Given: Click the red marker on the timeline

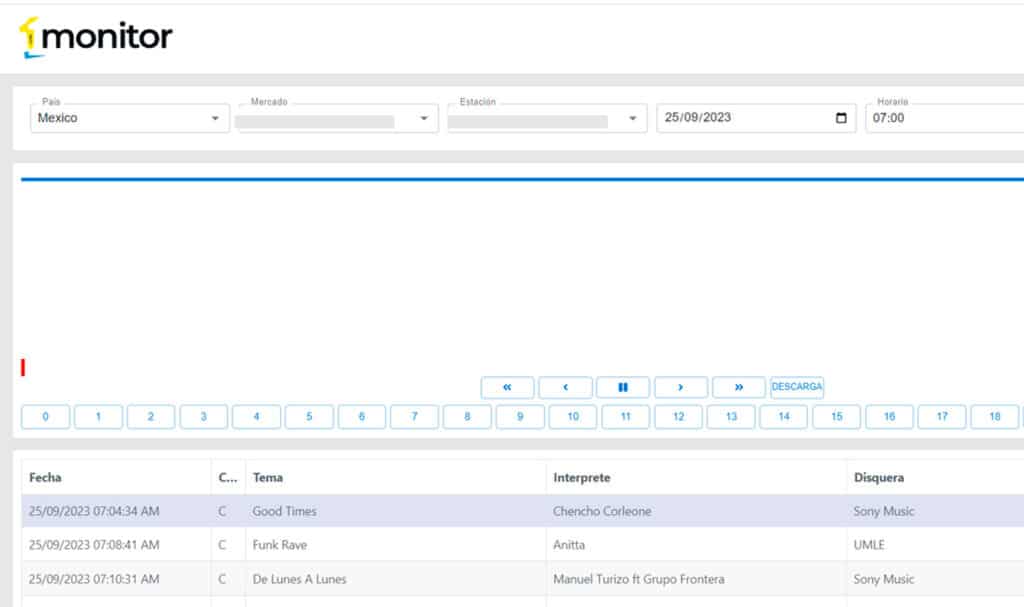Looking at the screenshot, I should (23, 368).
